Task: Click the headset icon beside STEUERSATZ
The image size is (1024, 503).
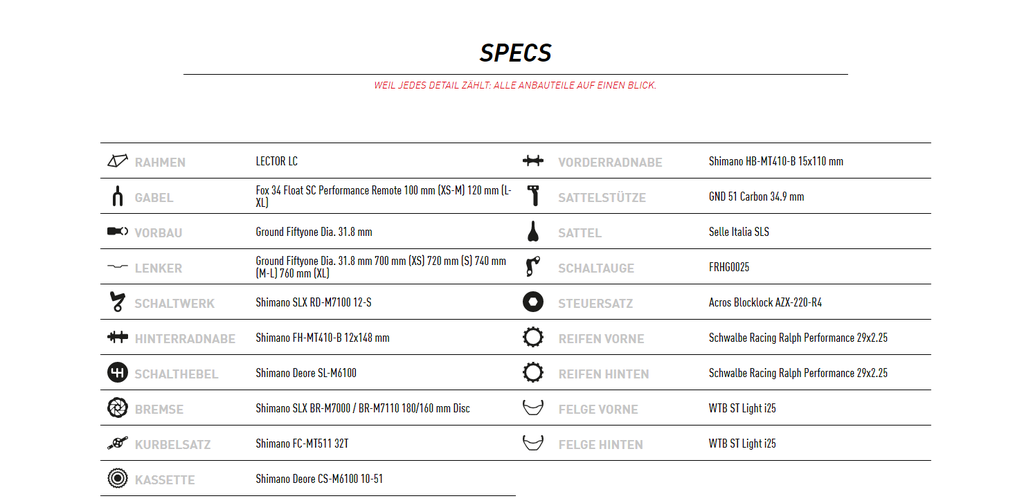Action: [x=533, y=302]
